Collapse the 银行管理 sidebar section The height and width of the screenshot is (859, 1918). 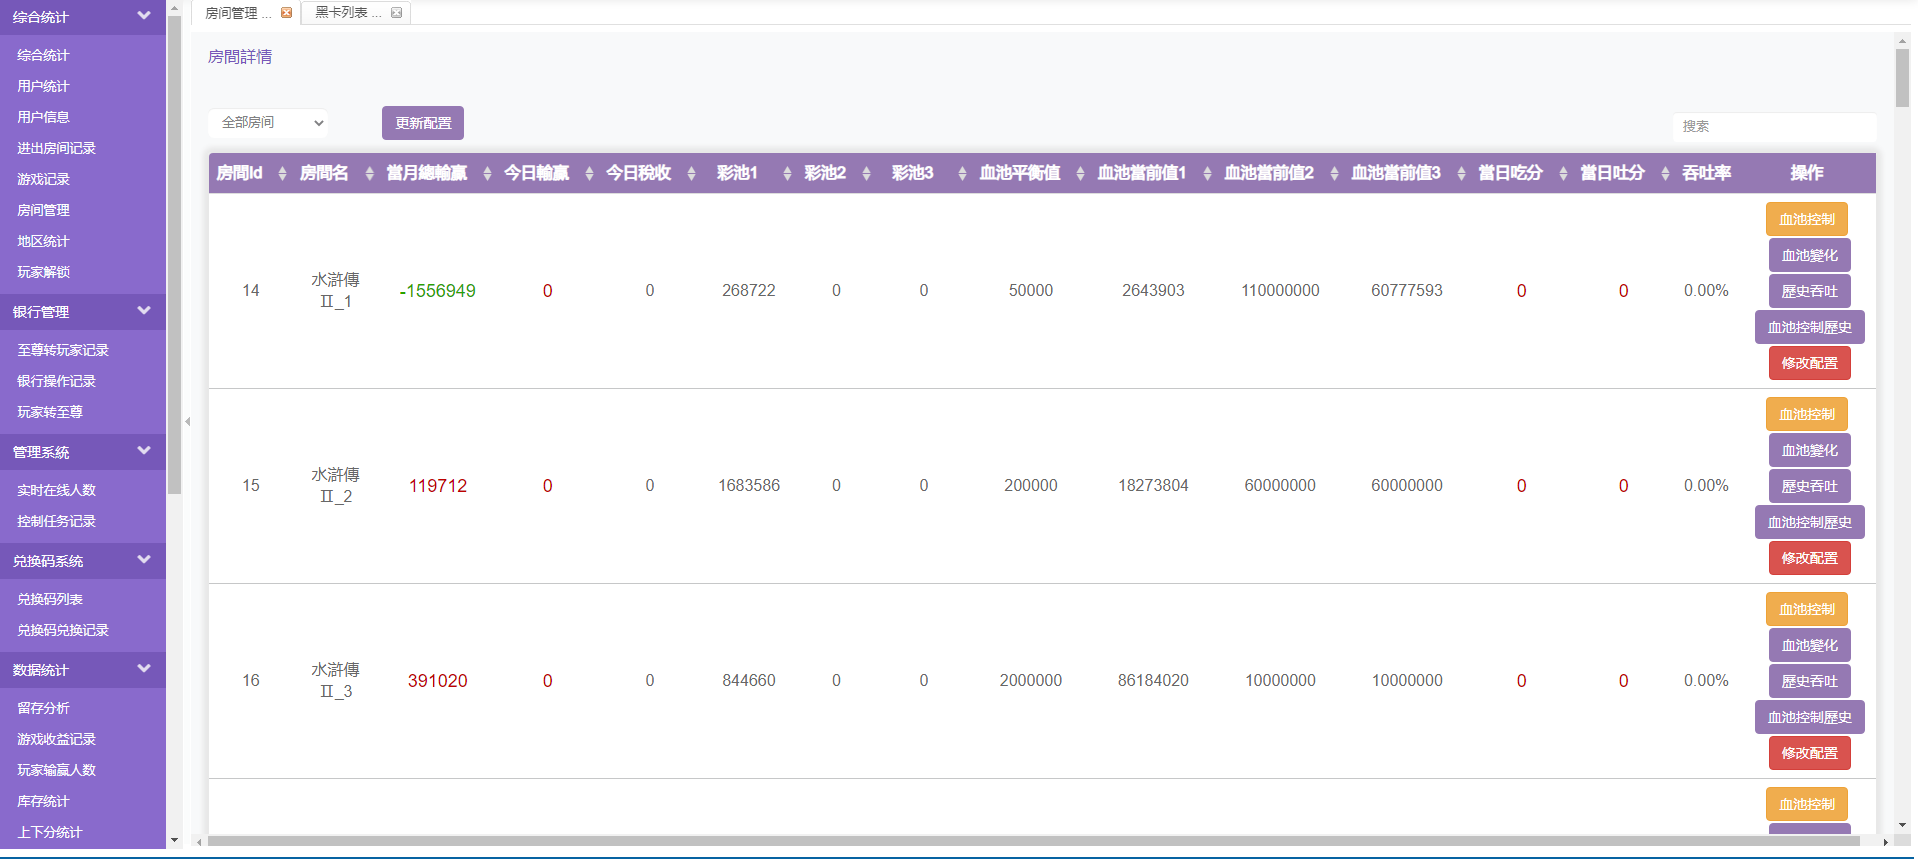[144, 311]
